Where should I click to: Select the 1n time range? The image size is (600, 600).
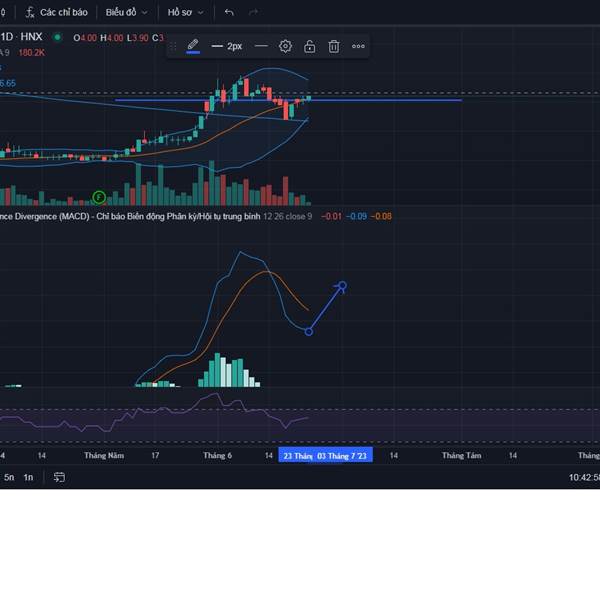point(28,477)
